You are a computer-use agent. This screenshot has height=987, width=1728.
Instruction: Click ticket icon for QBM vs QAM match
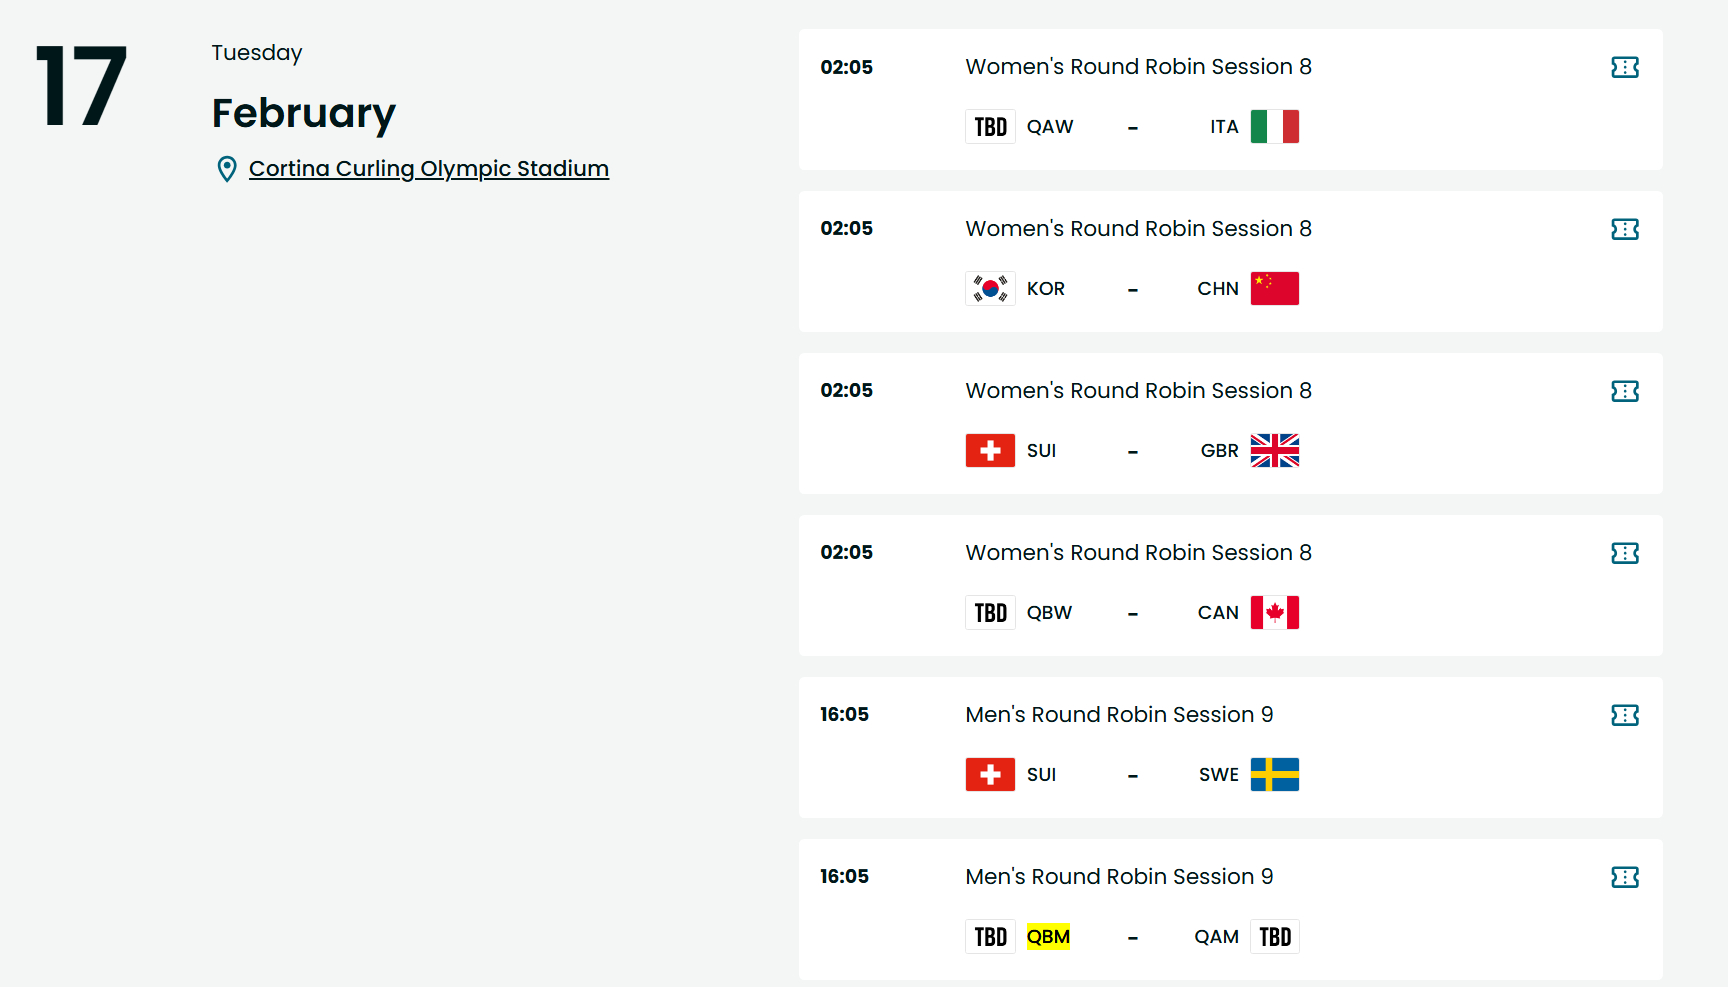pyautogui.click(x=1625, y=877)
